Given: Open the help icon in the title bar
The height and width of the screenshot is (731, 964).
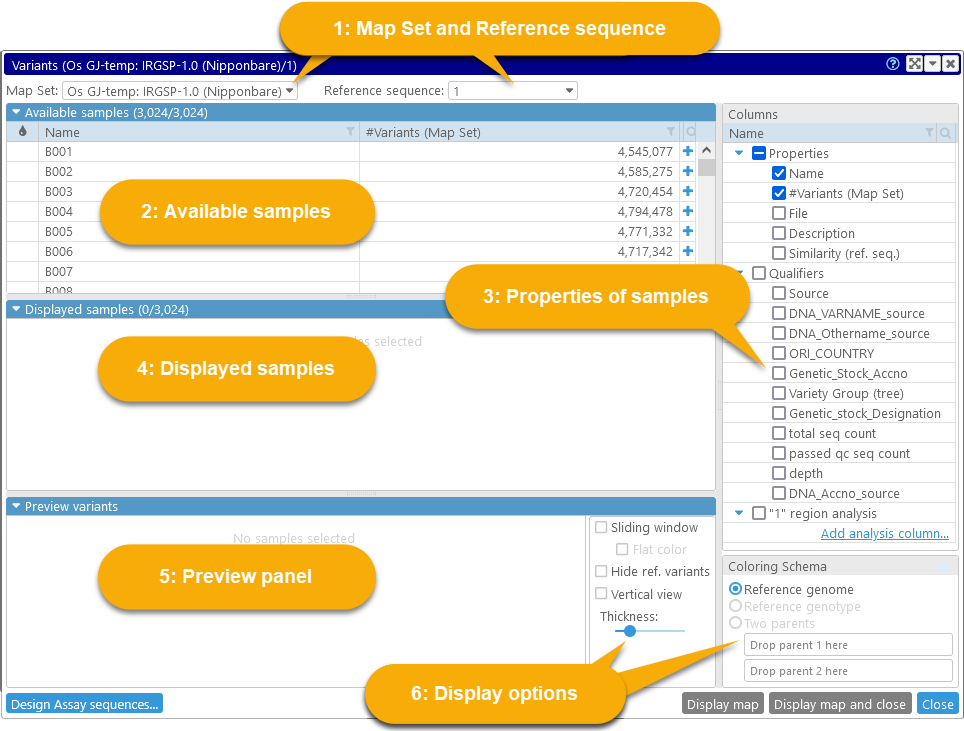Looking at the screenshot, I should (893, 64).
